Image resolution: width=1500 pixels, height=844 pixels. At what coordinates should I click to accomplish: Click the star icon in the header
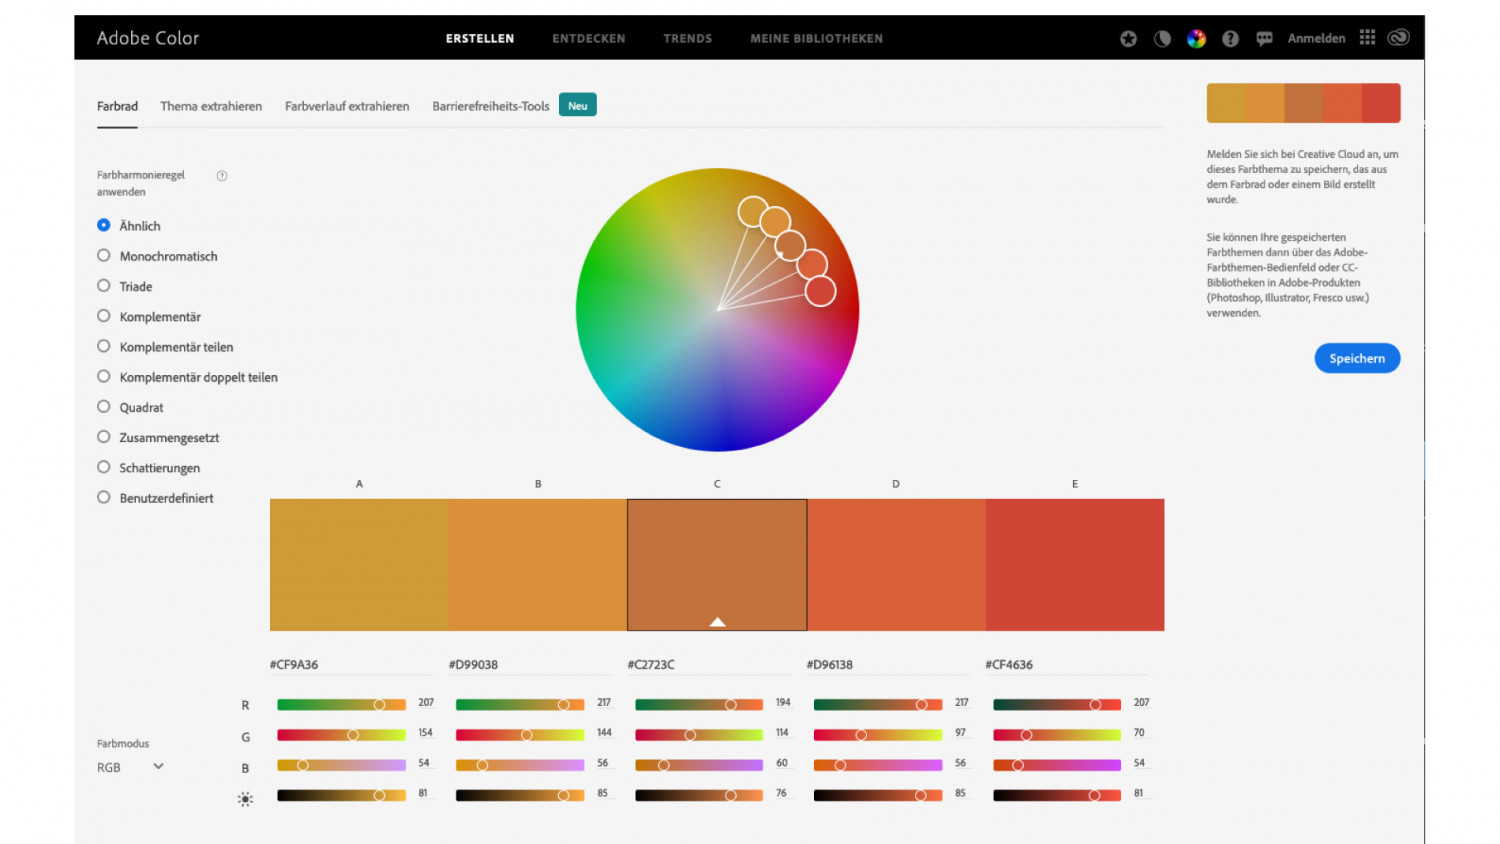(x=1128, y=39)
